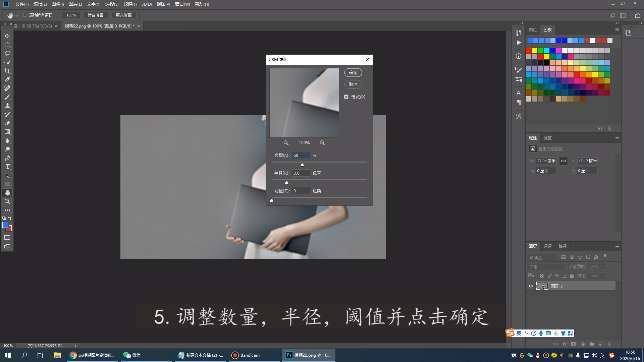Viewport: 644px width, 362px height.
Task: Open the workspace switcher dropdown
Action: coord(624,15)
